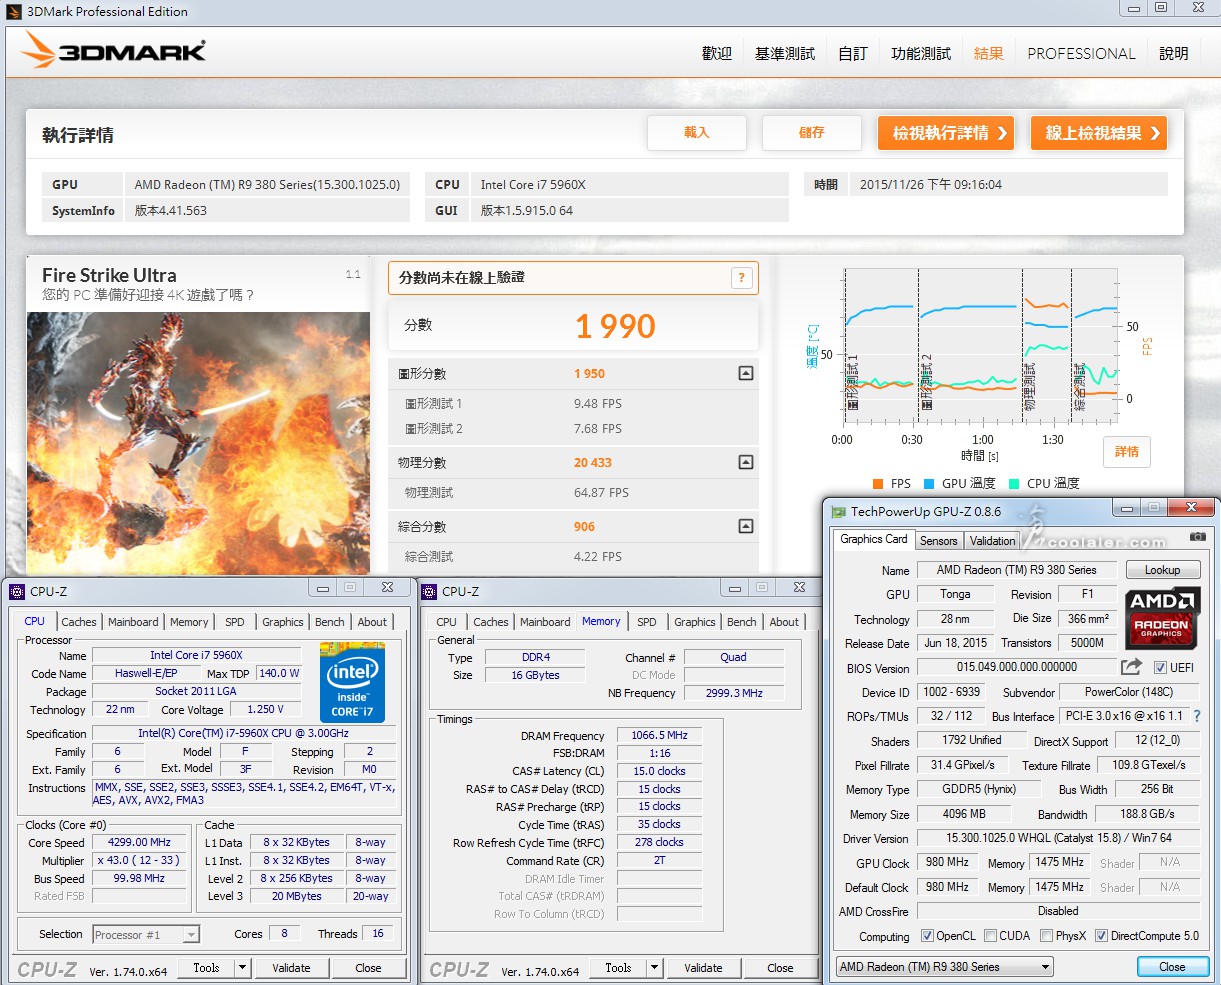This screenshot has width=1221, height=985.
Task: Open the SPD tab in CPU-Z memory window
Action: click(x=647, y=622)
